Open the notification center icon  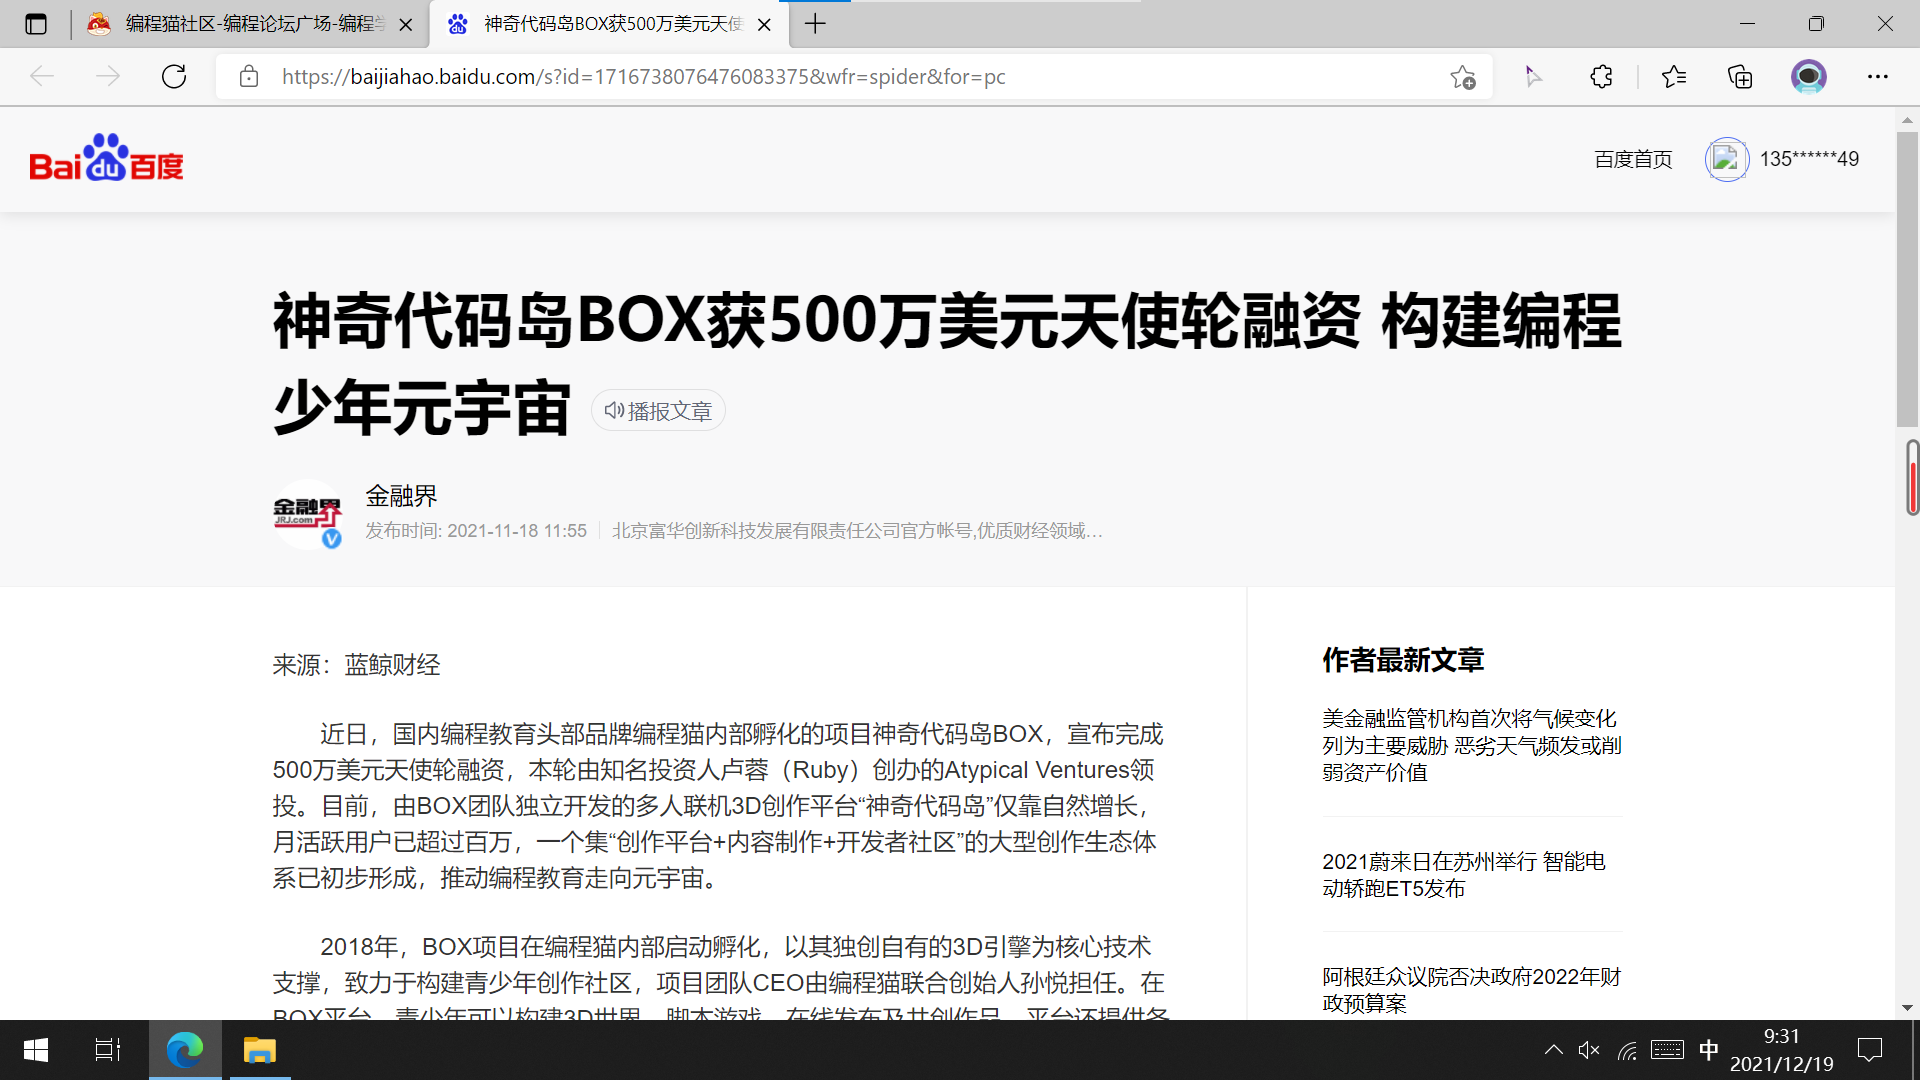(x=1870, y=1050)
